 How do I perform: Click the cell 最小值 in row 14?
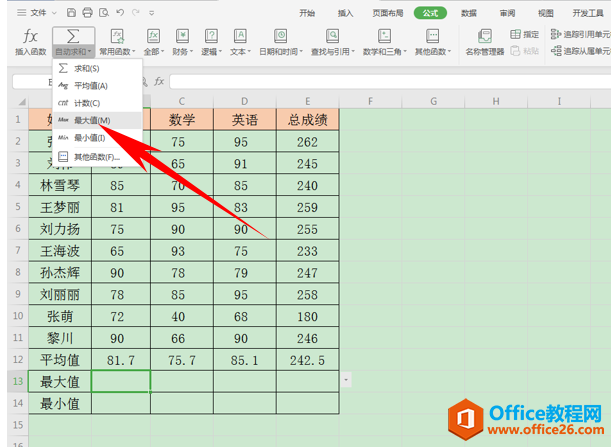(x=60, y=403)
